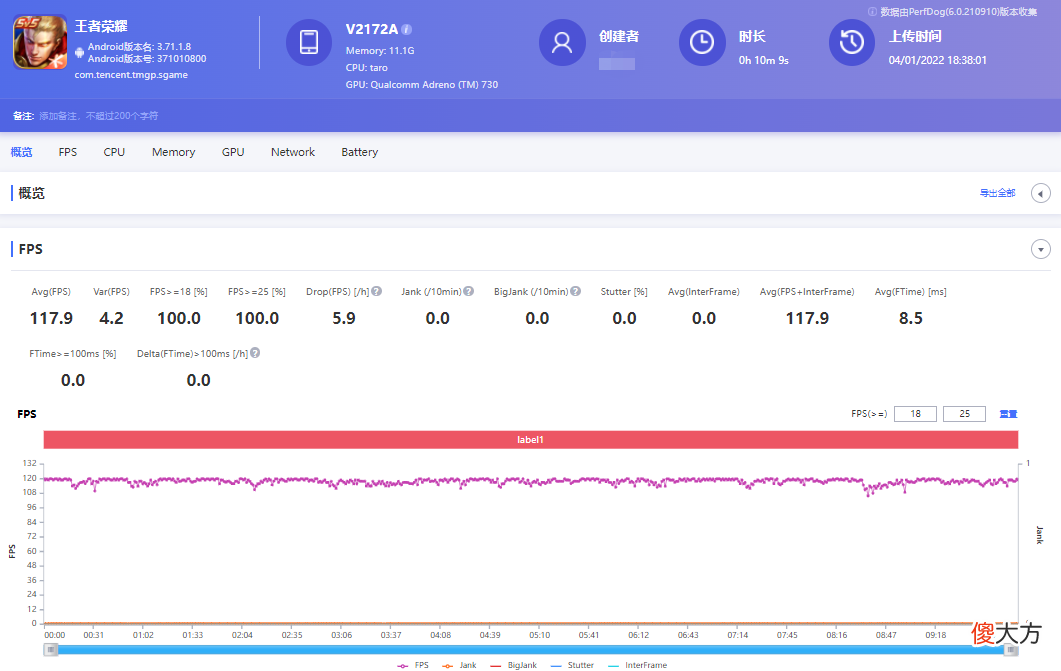Open Drop(FPS) help question mark
Image resolution: width=1061 pixels, height=671 pixels.
click(377, 291)
